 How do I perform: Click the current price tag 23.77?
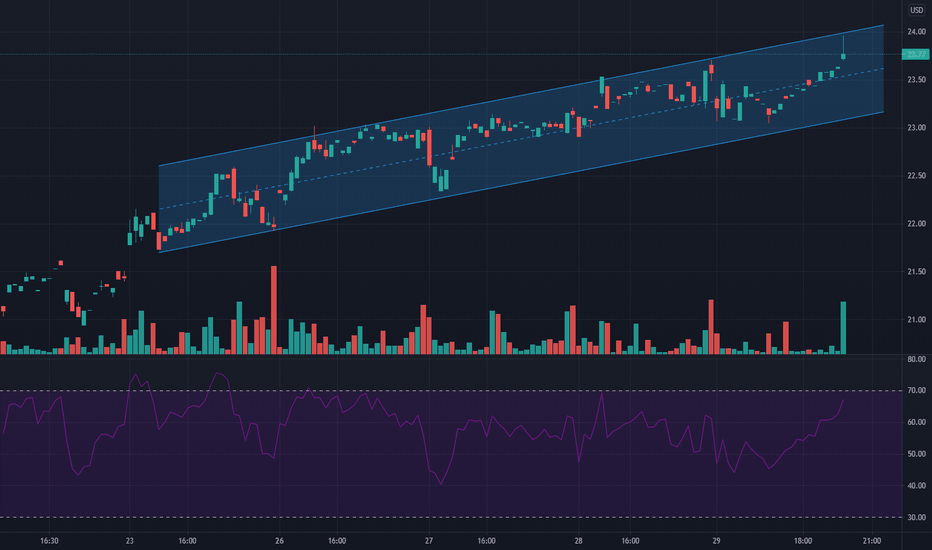point(915,54)
